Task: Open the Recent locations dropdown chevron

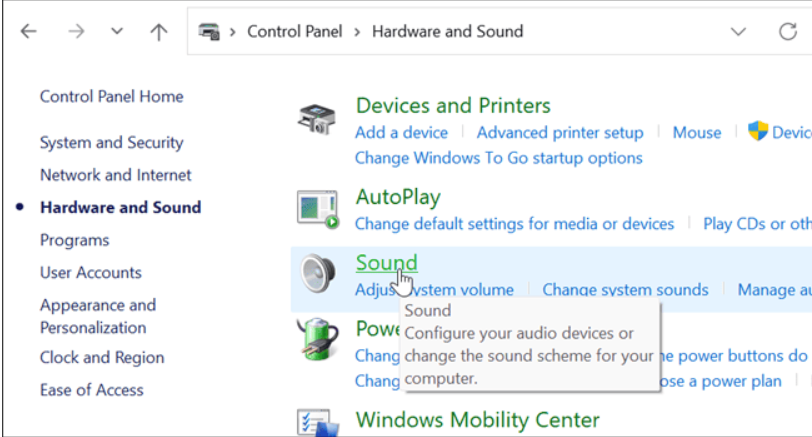Action: pyautogui.click(x=116, y=31)
